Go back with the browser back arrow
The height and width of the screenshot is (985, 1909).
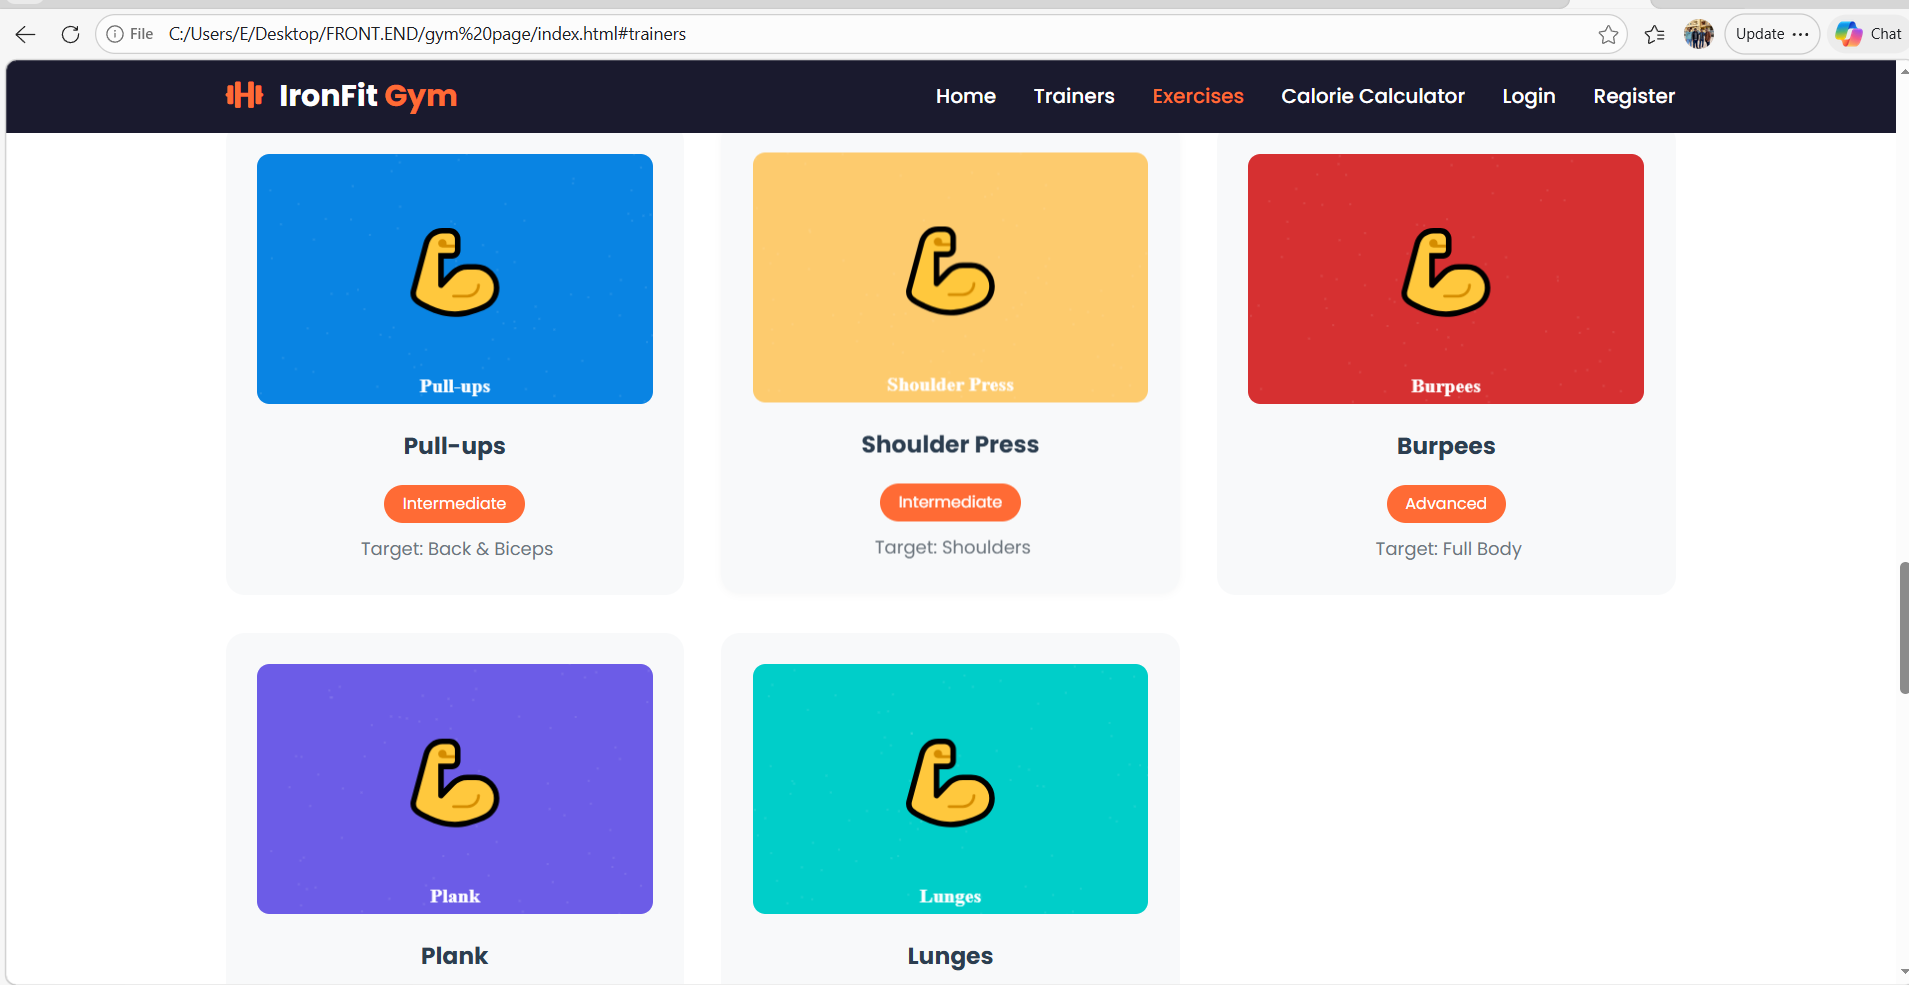click(26, 34)
